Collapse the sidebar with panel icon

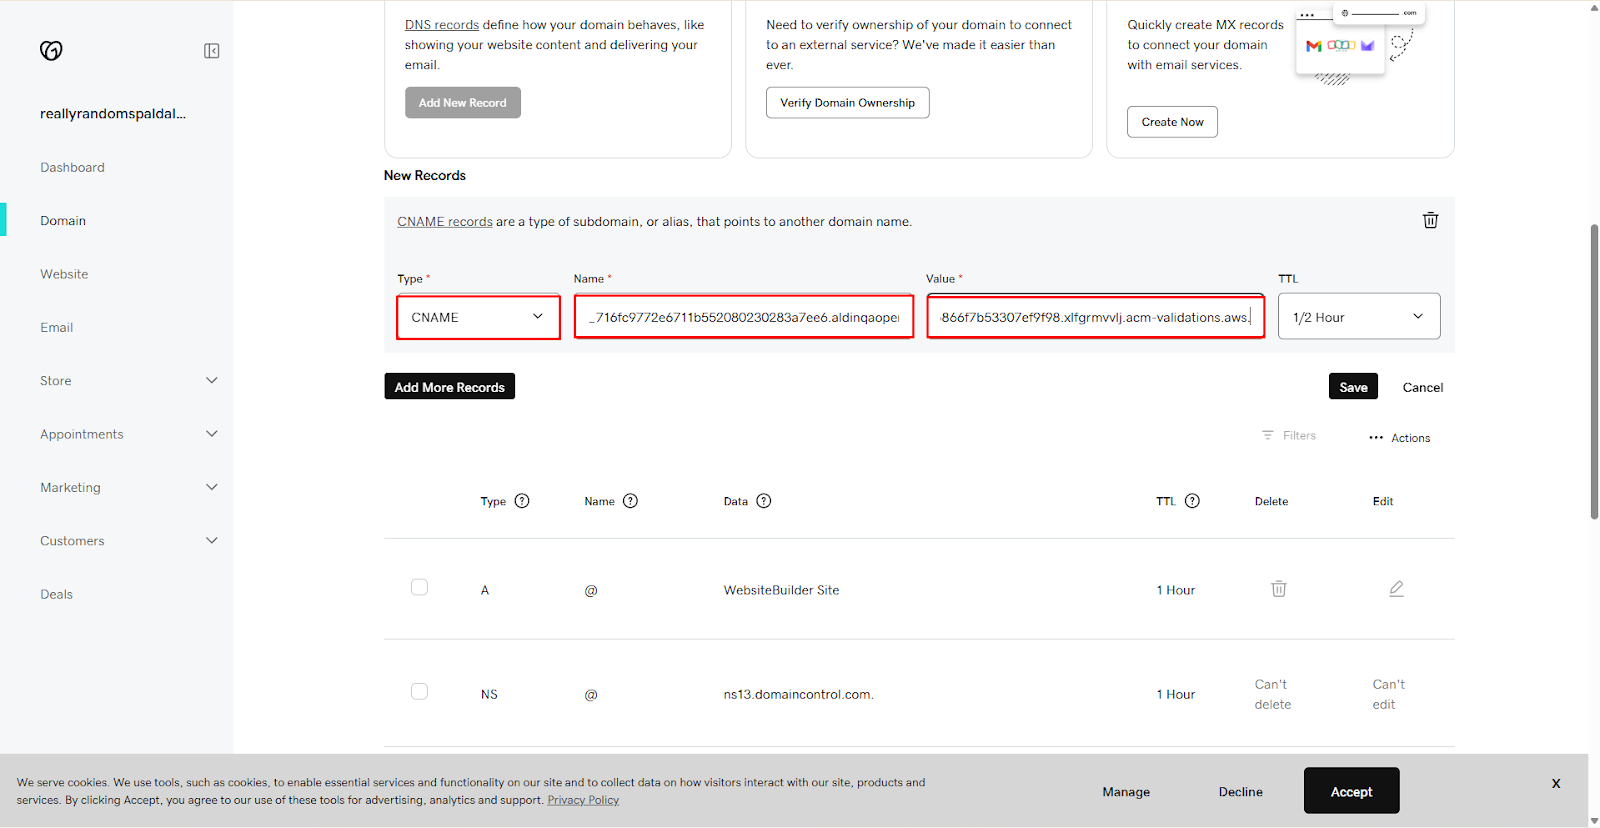211,51
